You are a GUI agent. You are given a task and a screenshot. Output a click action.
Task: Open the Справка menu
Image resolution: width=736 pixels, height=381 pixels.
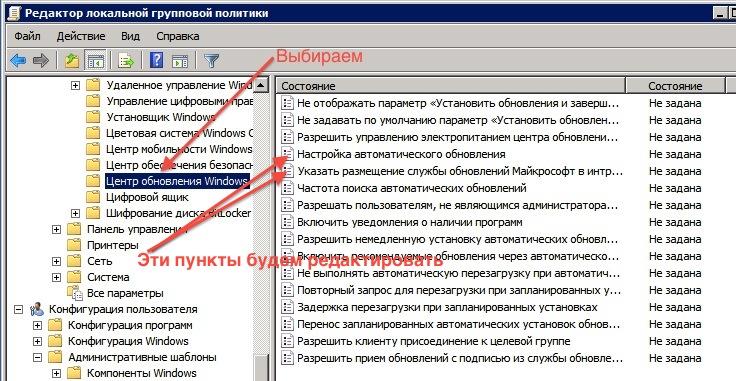click(x=177, y=36)
